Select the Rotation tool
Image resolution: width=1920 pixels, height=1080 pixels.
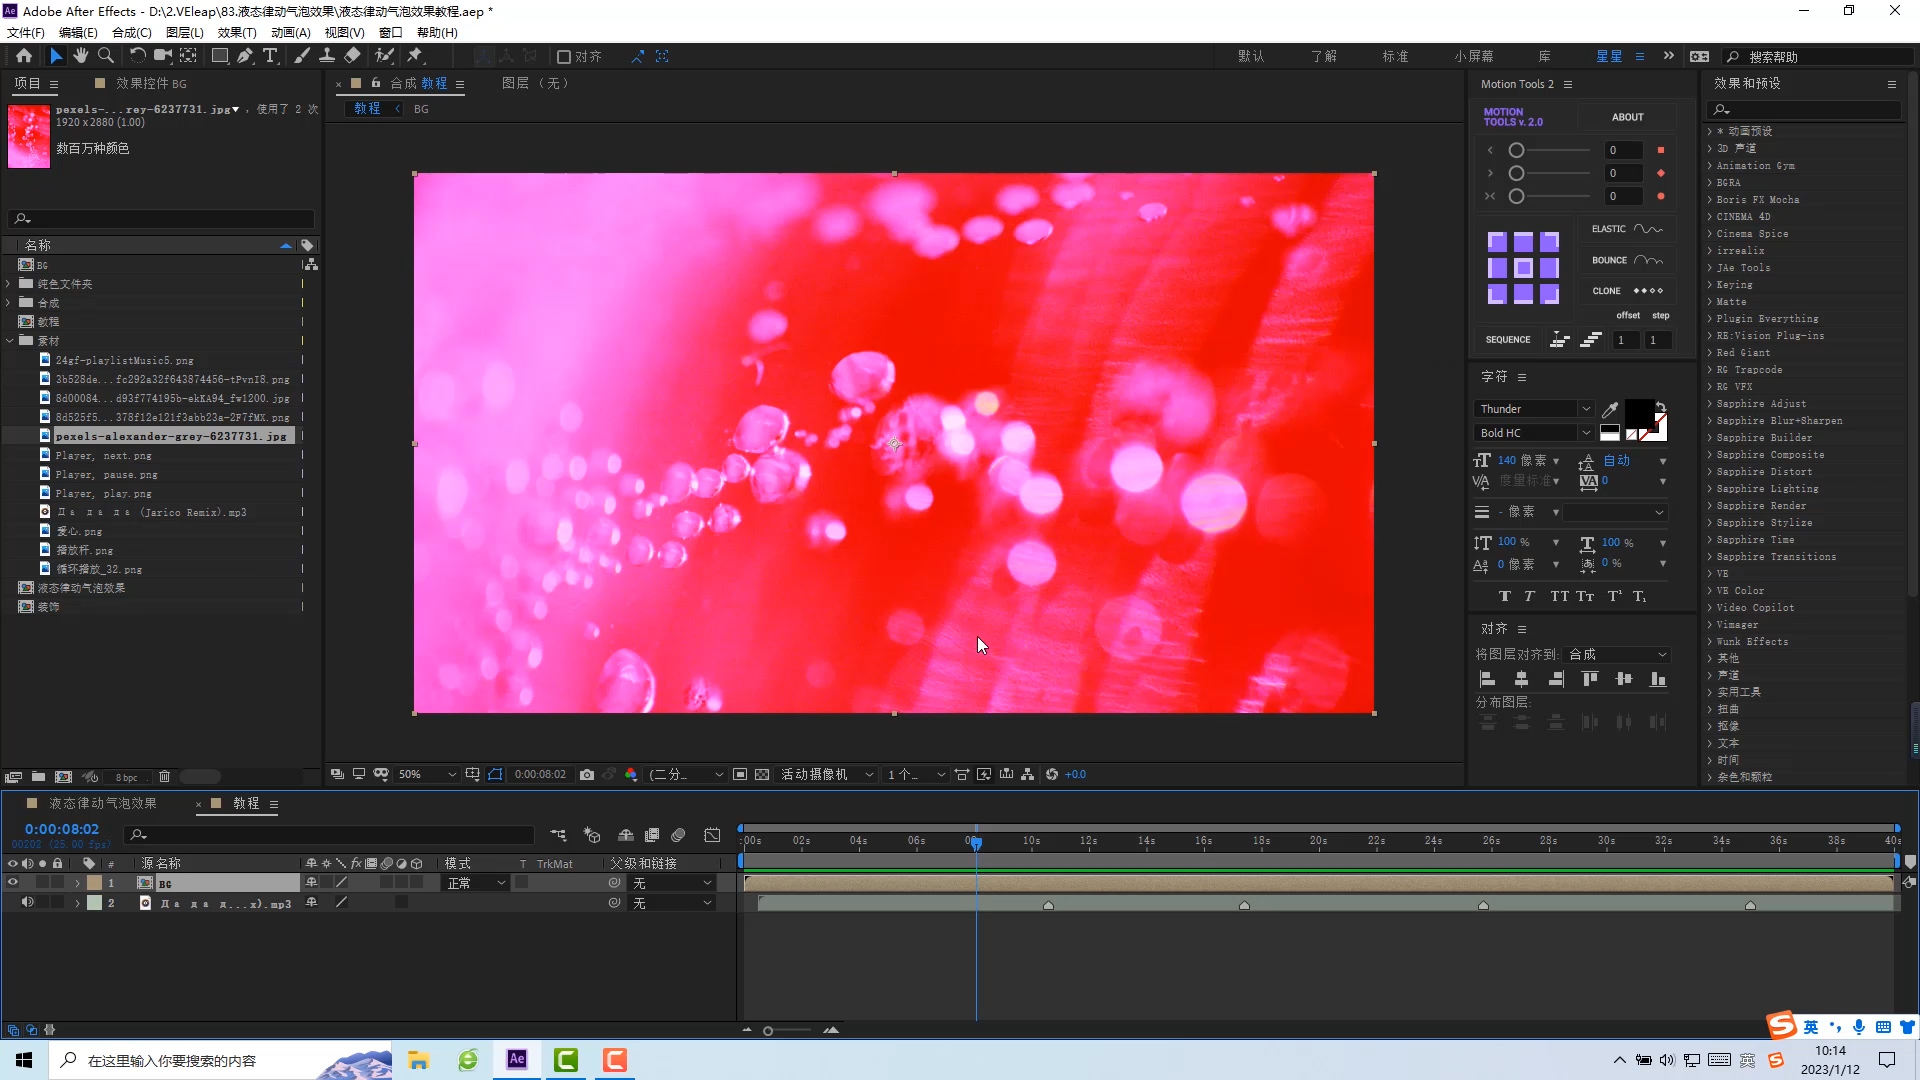pos(137,56)
